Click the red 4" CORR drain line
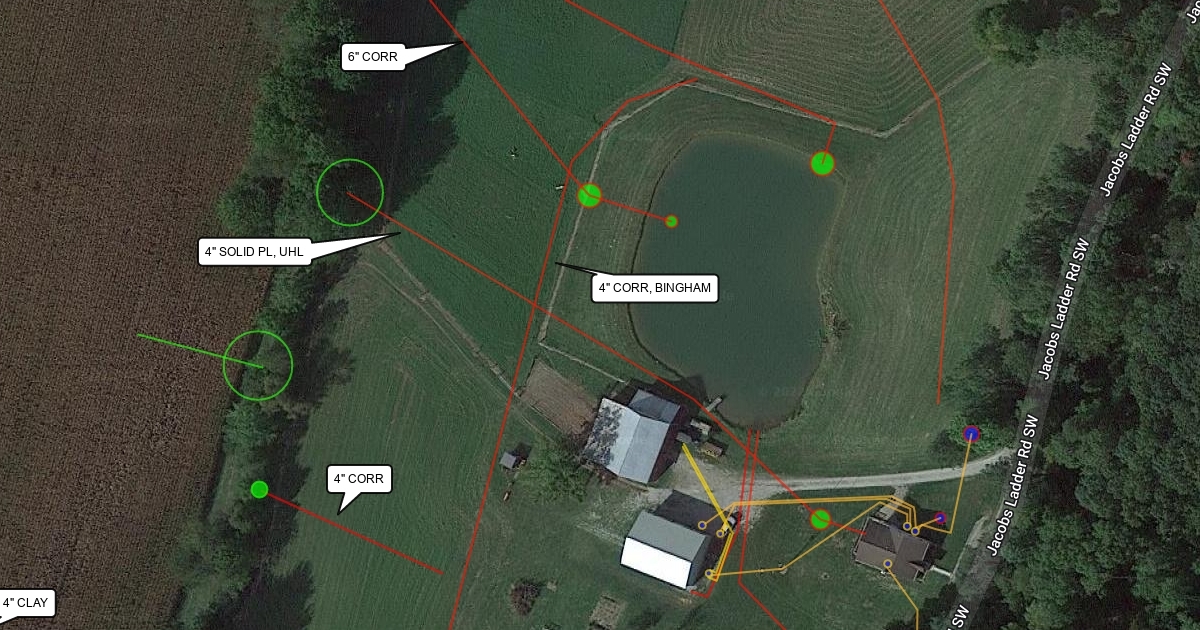 point(351,531)
